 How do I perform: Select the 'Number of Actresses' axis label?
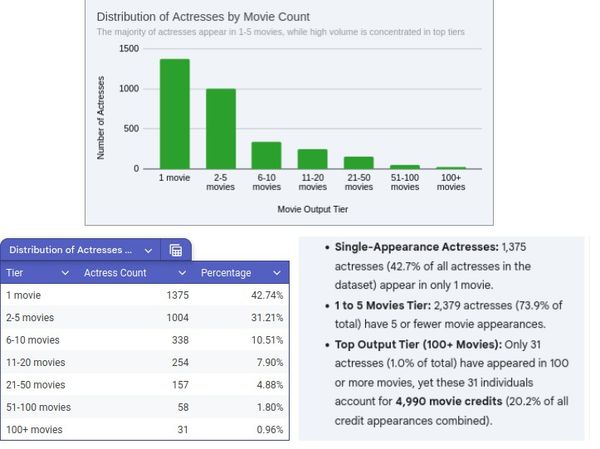click(x=101, y=118)
